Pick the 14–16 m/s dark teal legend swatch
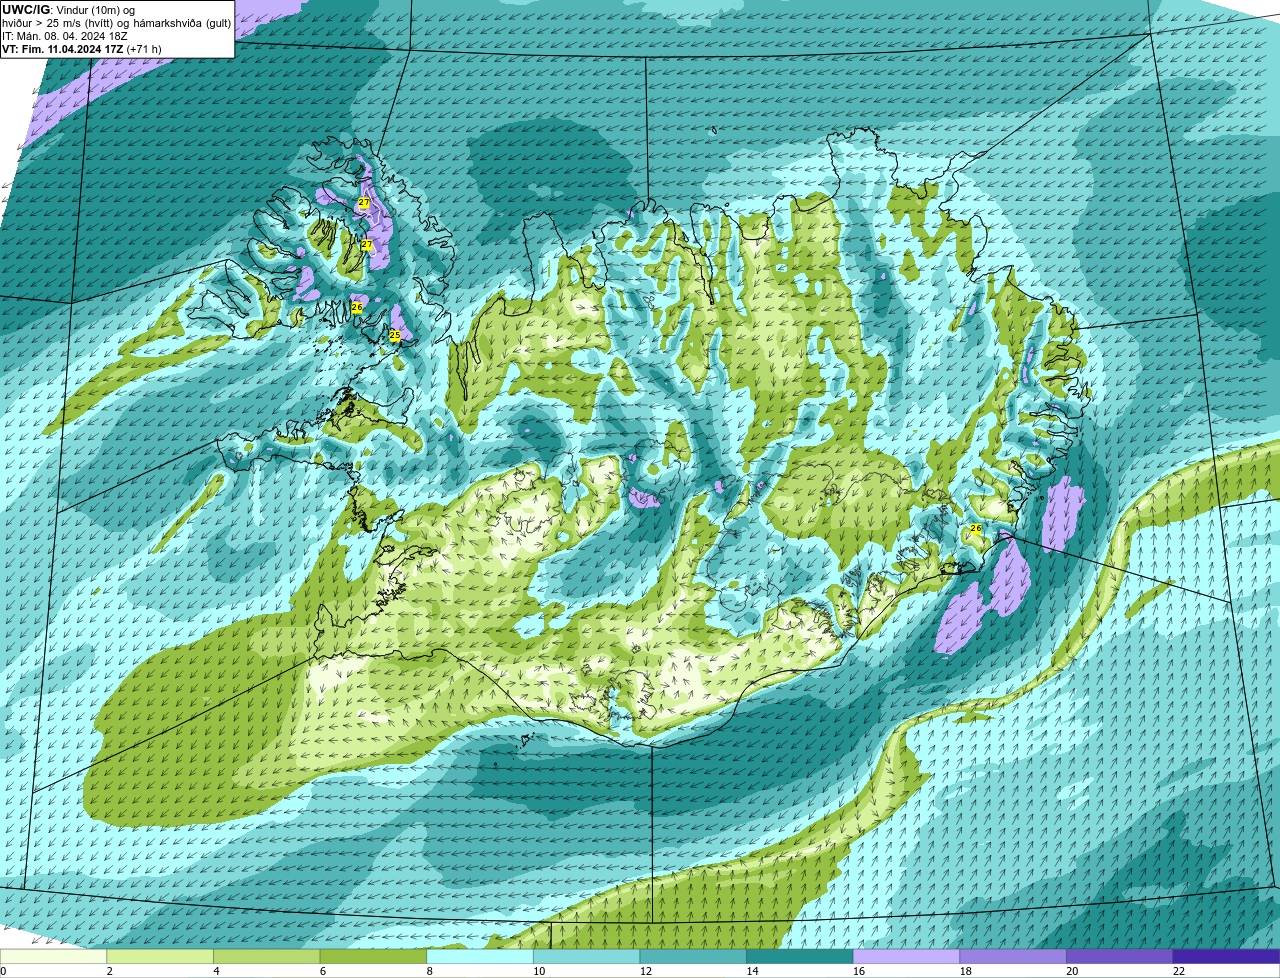The width and height of the screenshot is (1280, 978). click(800, 956)
